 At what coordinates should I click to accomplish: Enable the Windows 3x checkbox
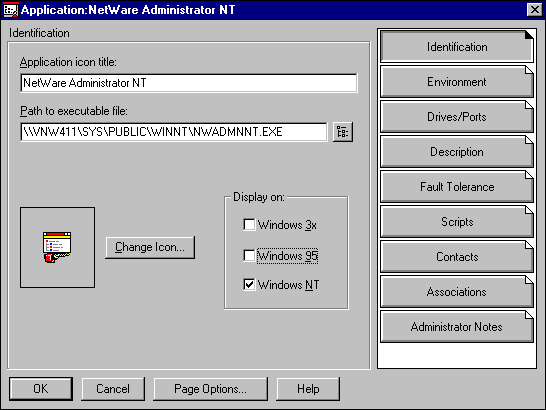click(x=249, y=225)
